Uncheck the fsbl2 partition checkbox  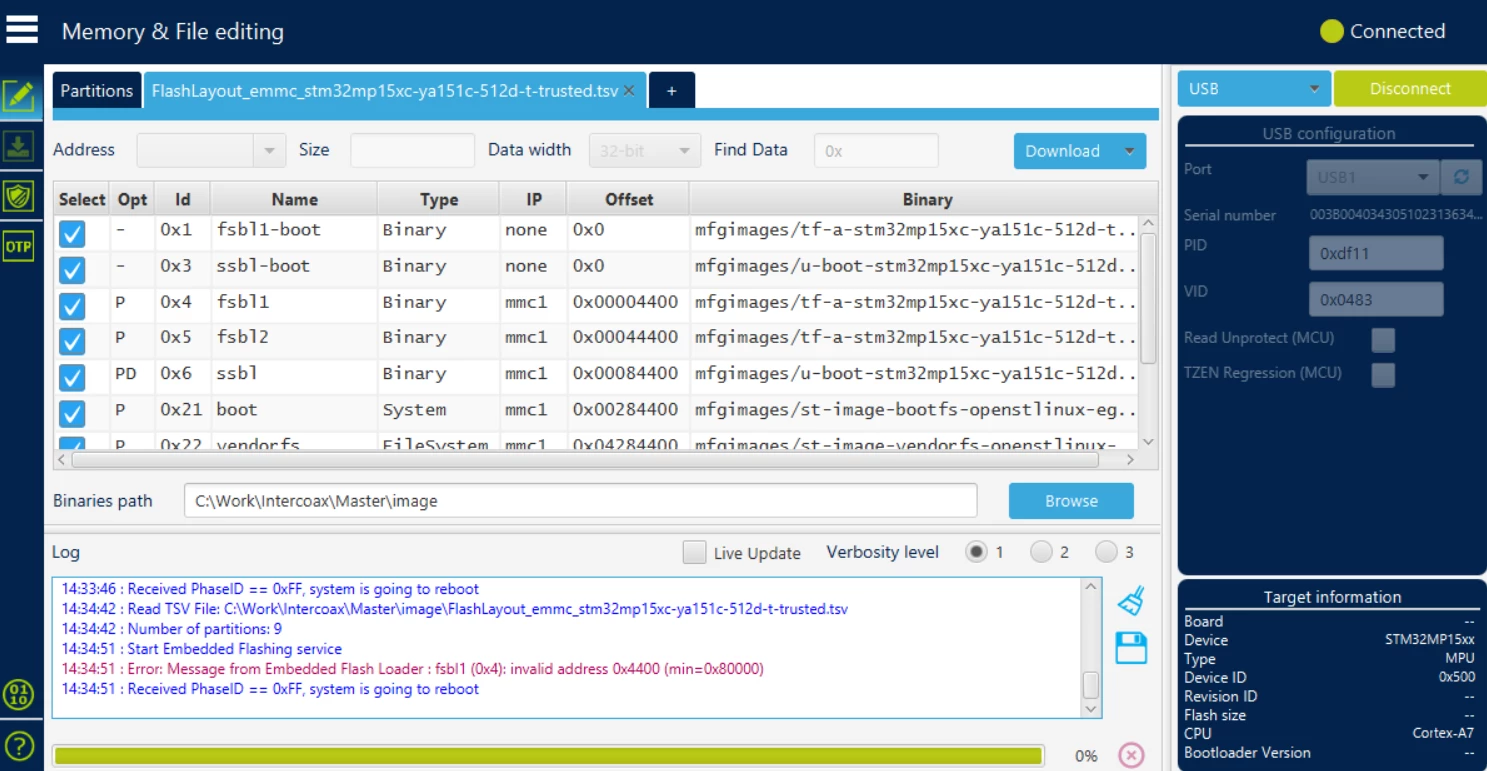click(72, 342)
